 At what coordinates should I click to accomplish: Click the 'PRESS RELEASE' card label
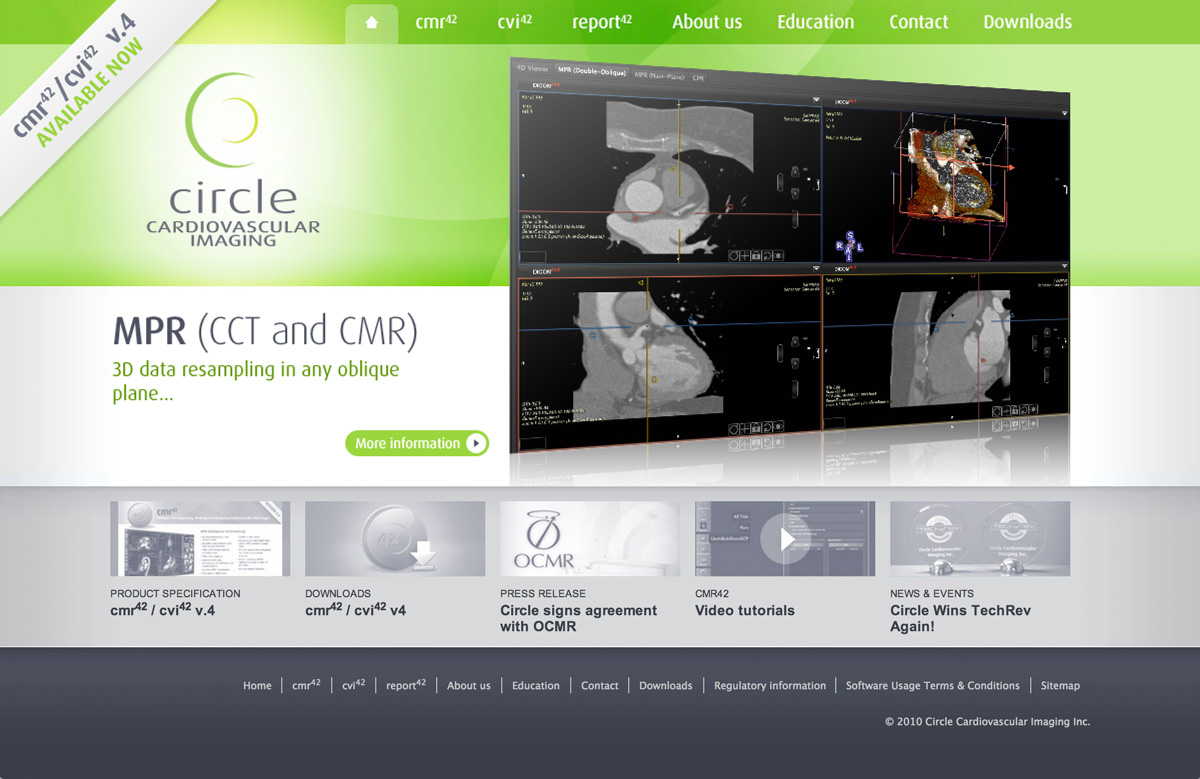click(543, 593)
